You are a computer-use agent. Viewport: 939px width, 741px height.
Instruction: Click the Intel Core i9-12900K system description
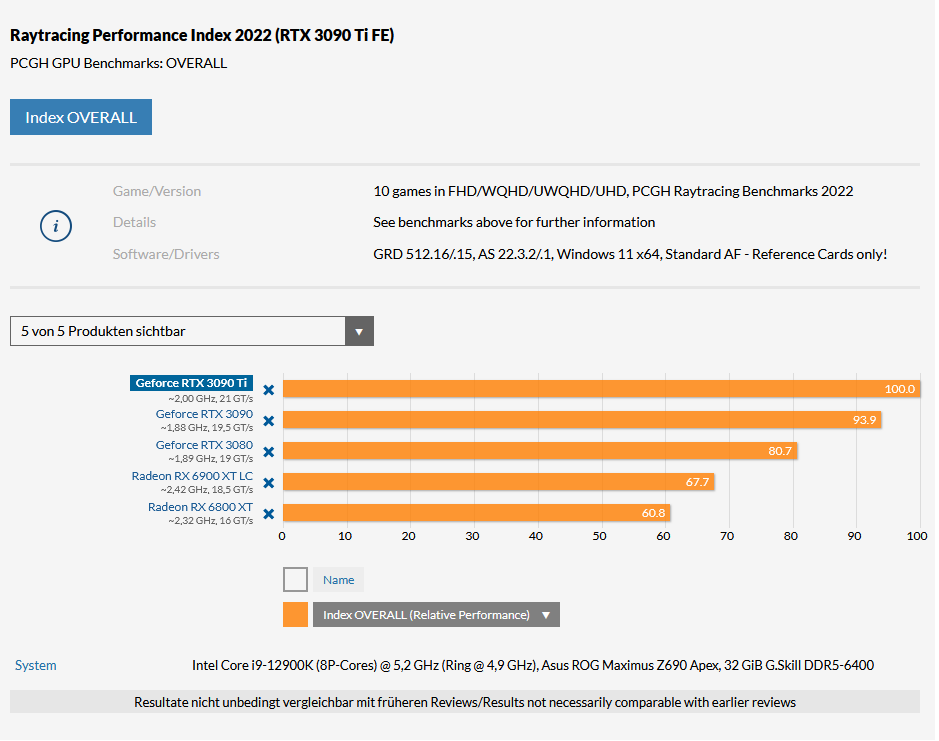[534, 667]
